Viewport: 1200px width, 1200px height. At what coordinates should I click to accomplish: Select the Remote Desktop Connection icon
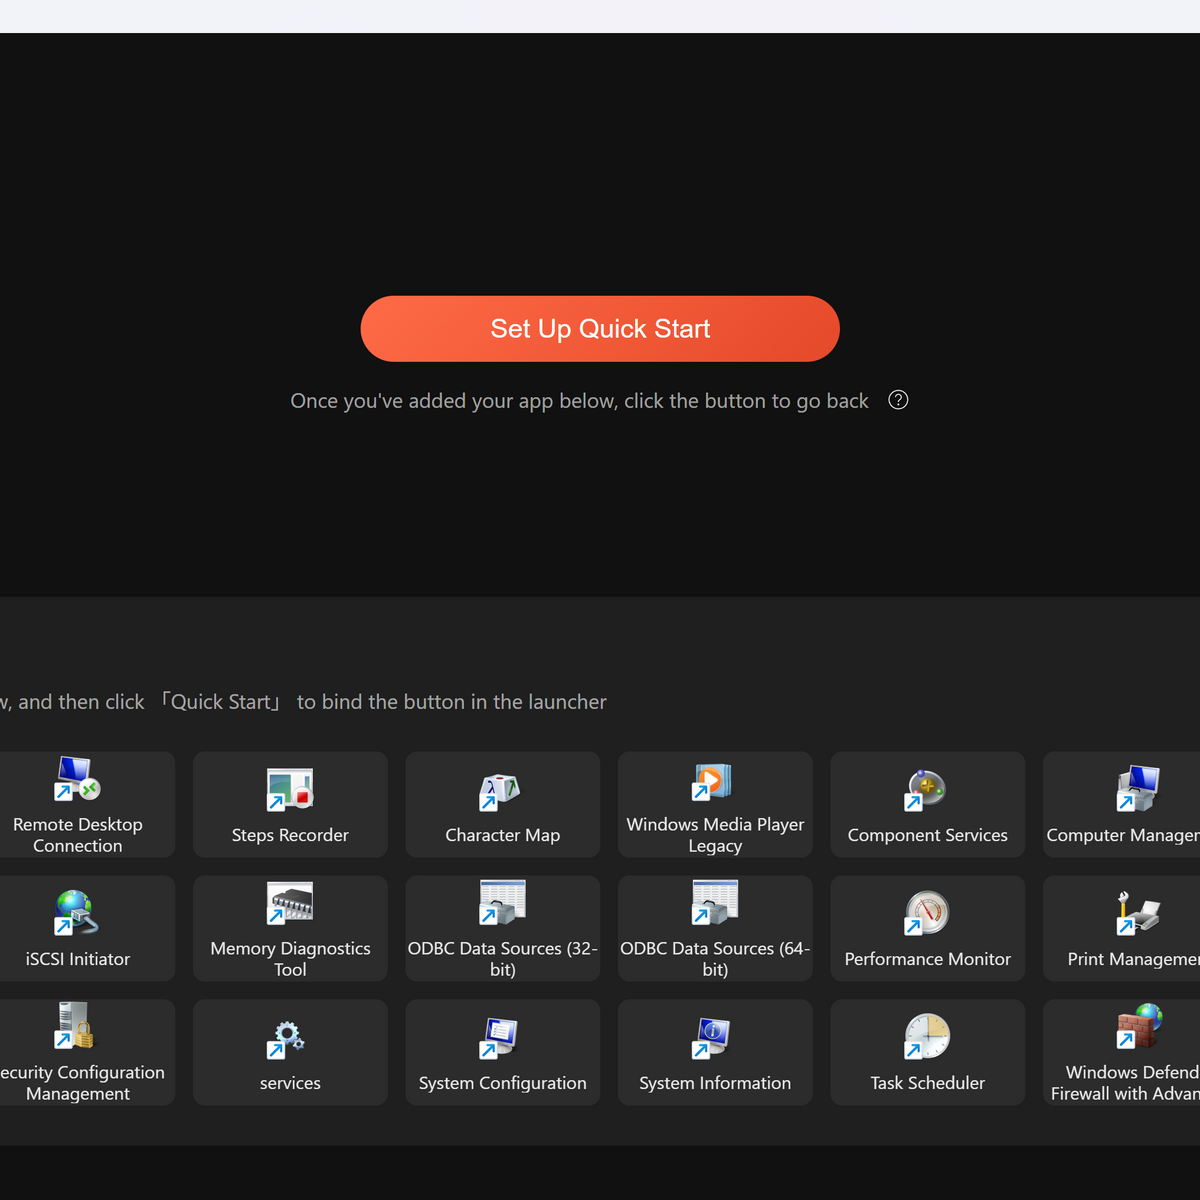click(x=77, y=780)
